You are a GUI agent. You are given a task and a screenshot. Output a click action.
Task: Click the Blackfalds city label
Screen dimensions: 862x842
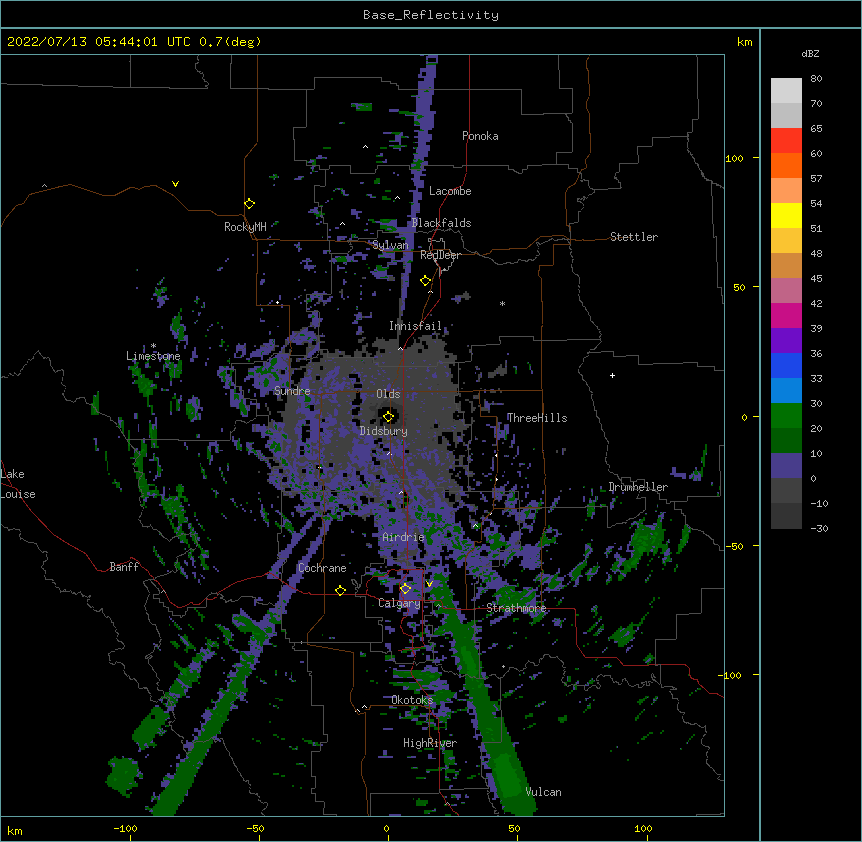441,223
